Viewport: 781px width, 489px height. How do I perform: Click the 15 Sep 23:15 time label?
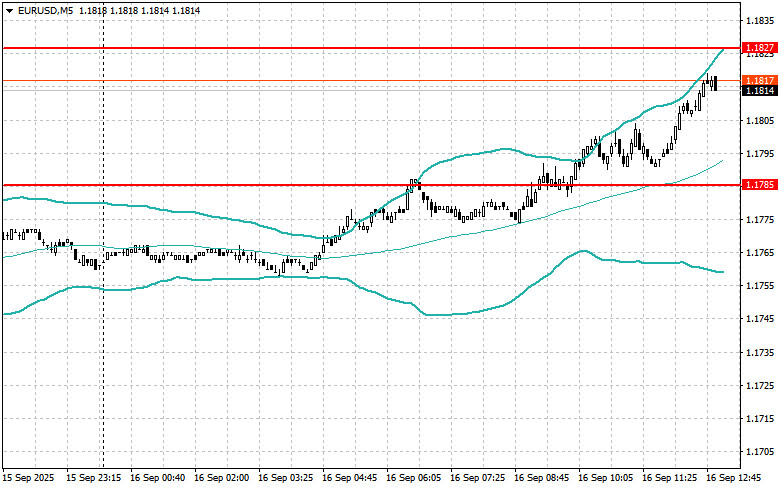[94, 478]
